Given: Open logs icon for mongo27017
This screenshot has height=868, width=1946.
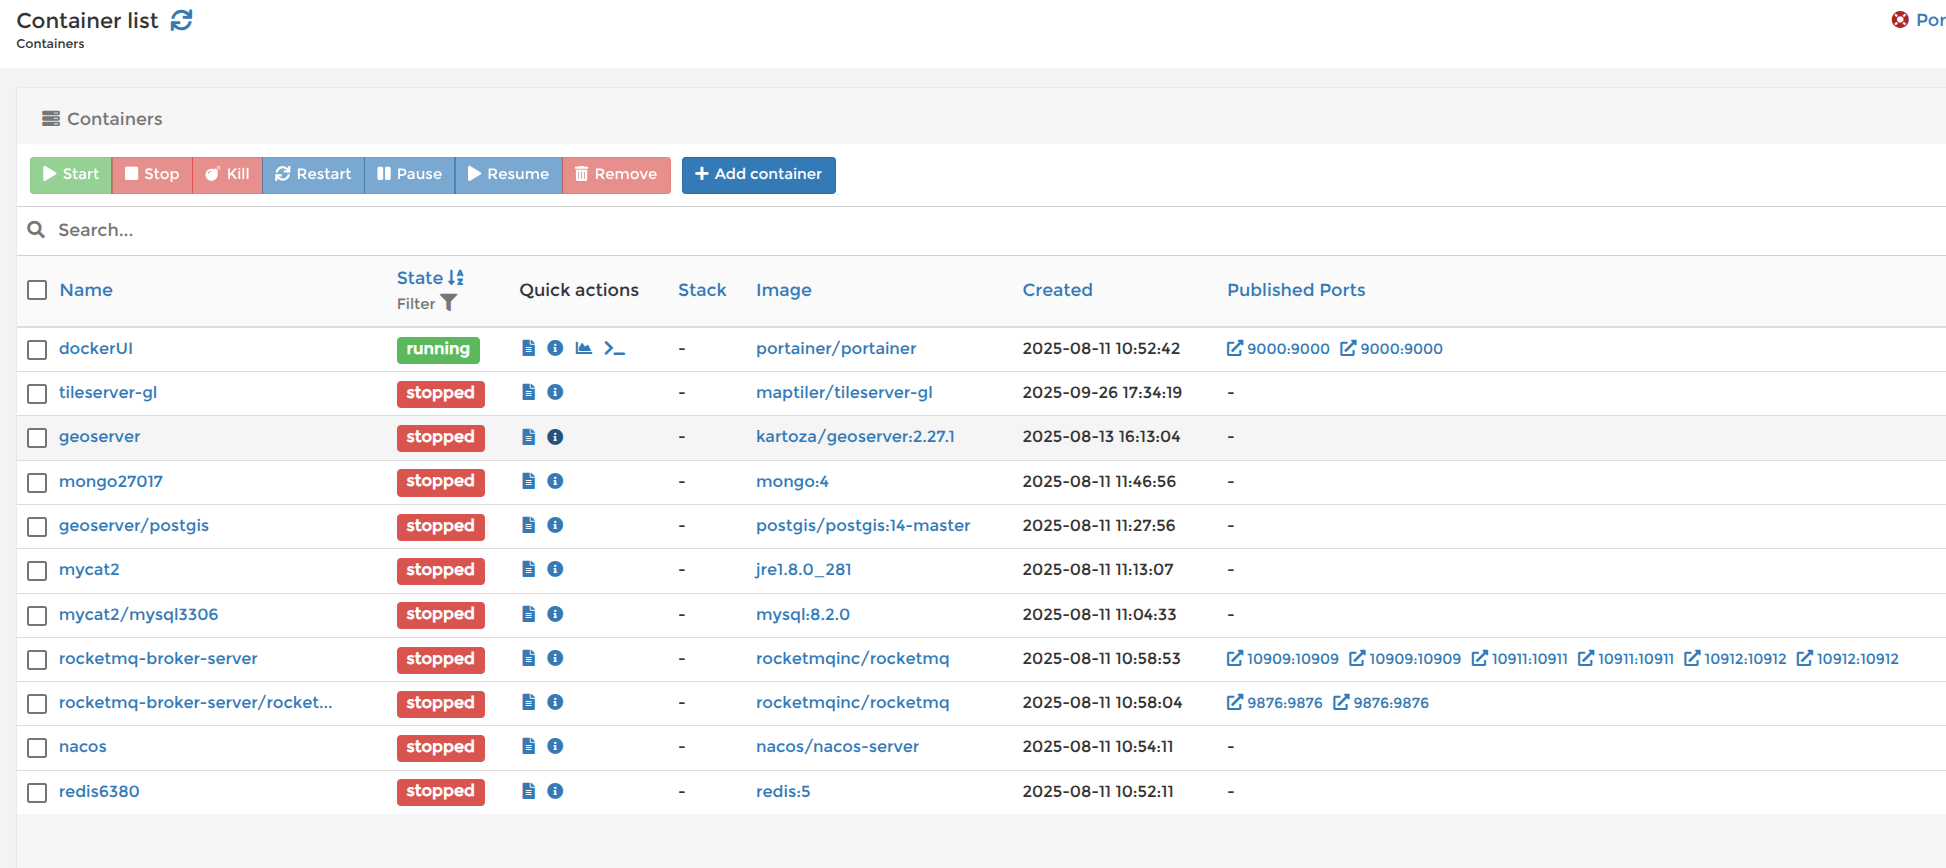Looking at the screenshot, I should point(528,481).
